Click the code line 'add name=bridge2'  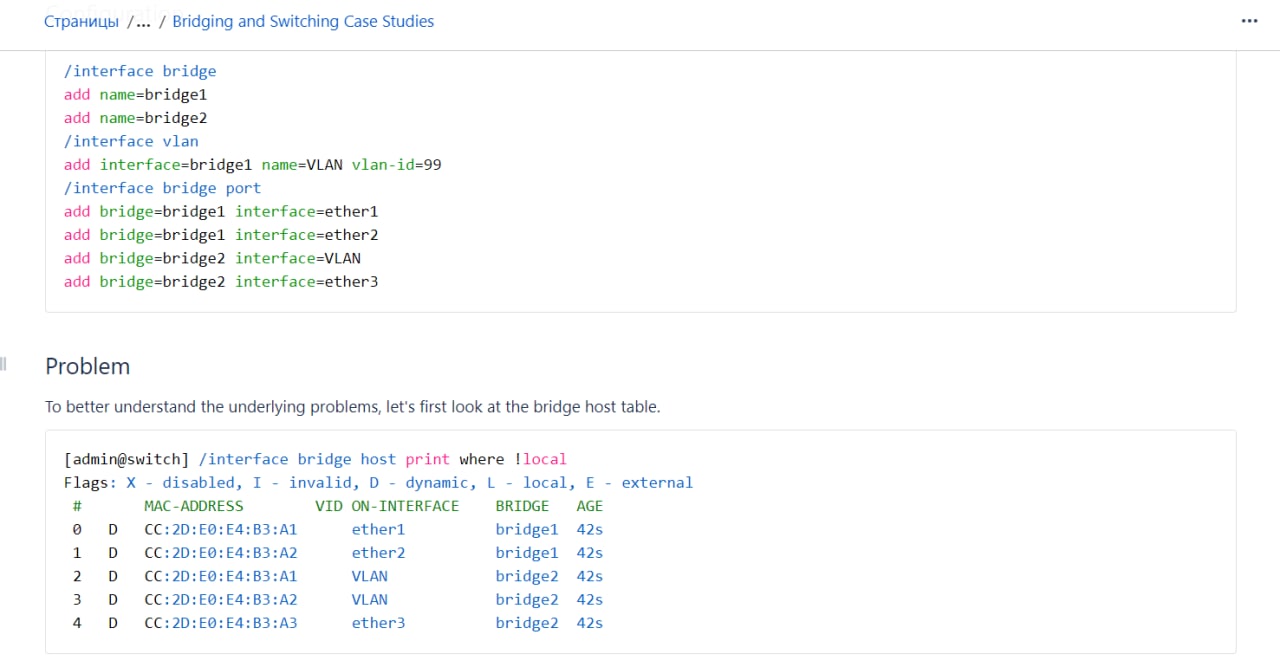135,118
